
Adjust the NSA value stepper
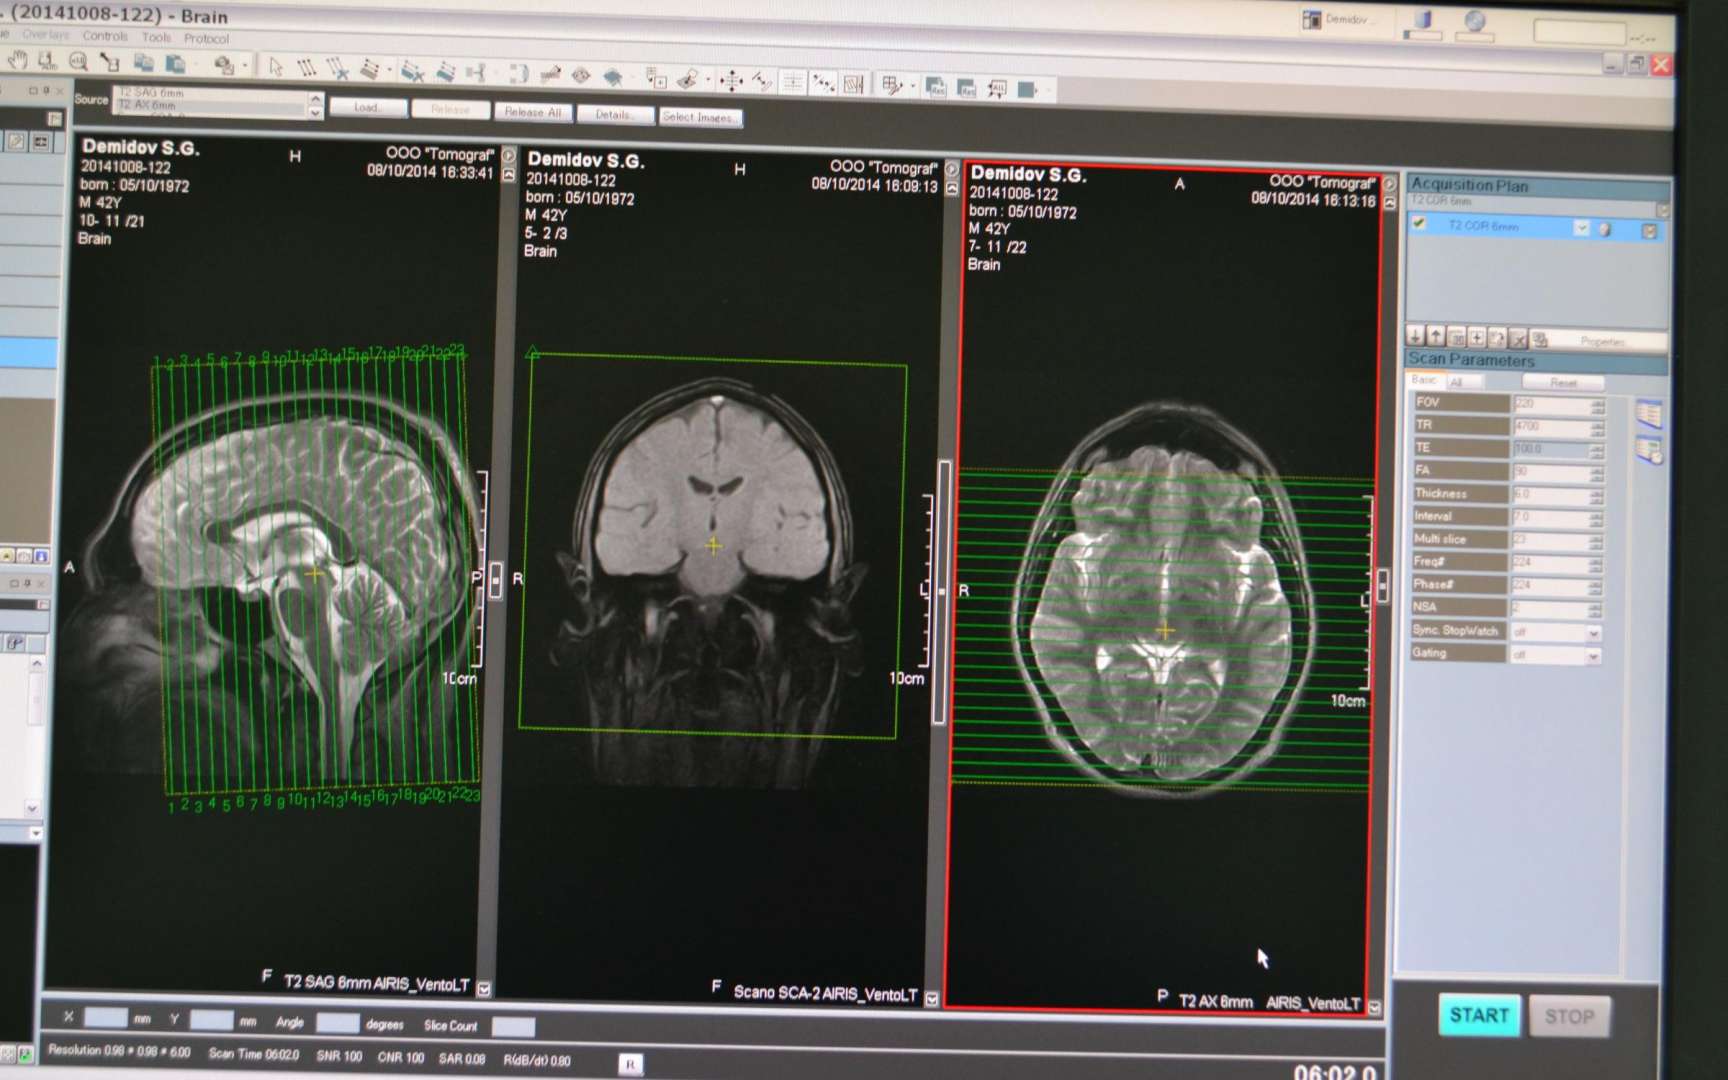1596,609
